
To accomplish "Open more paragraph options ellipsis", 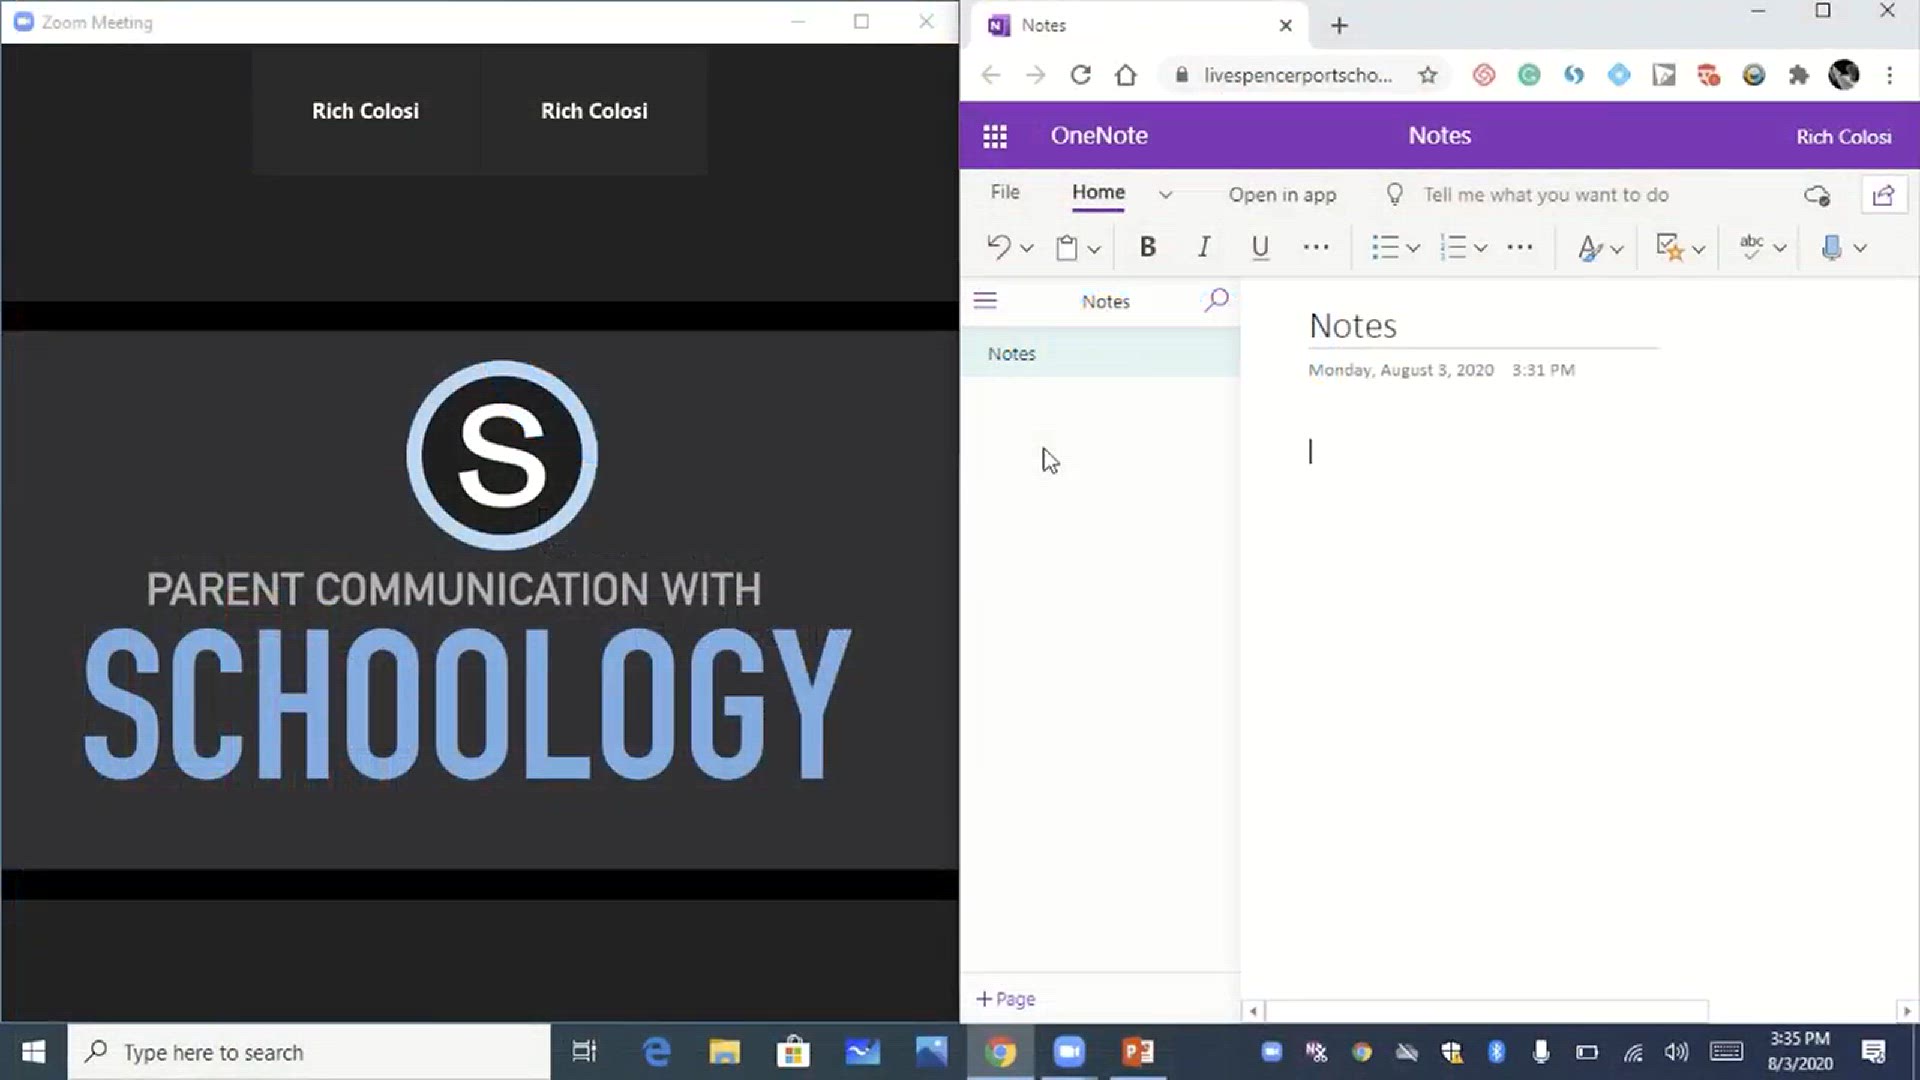I will (1520, 247).
